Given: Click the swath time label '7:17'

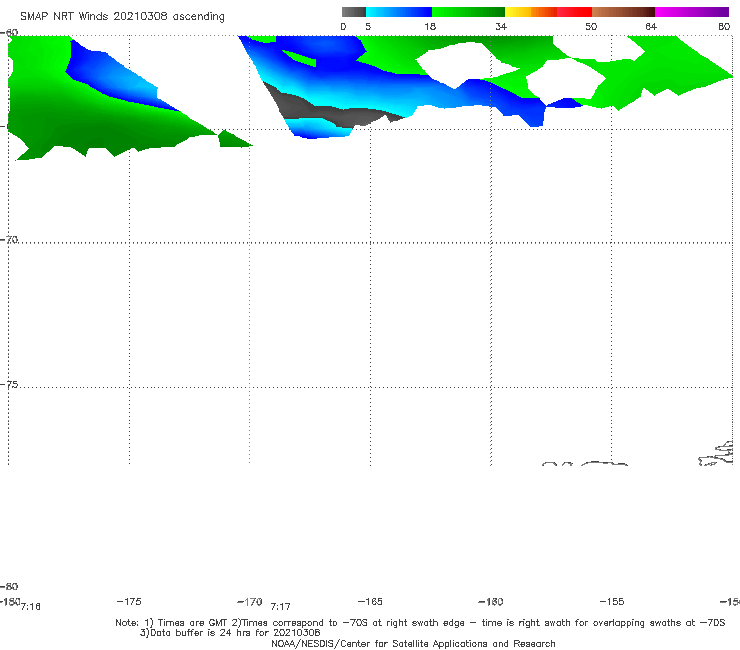Looking at the screenshot, I should point(280,607).
